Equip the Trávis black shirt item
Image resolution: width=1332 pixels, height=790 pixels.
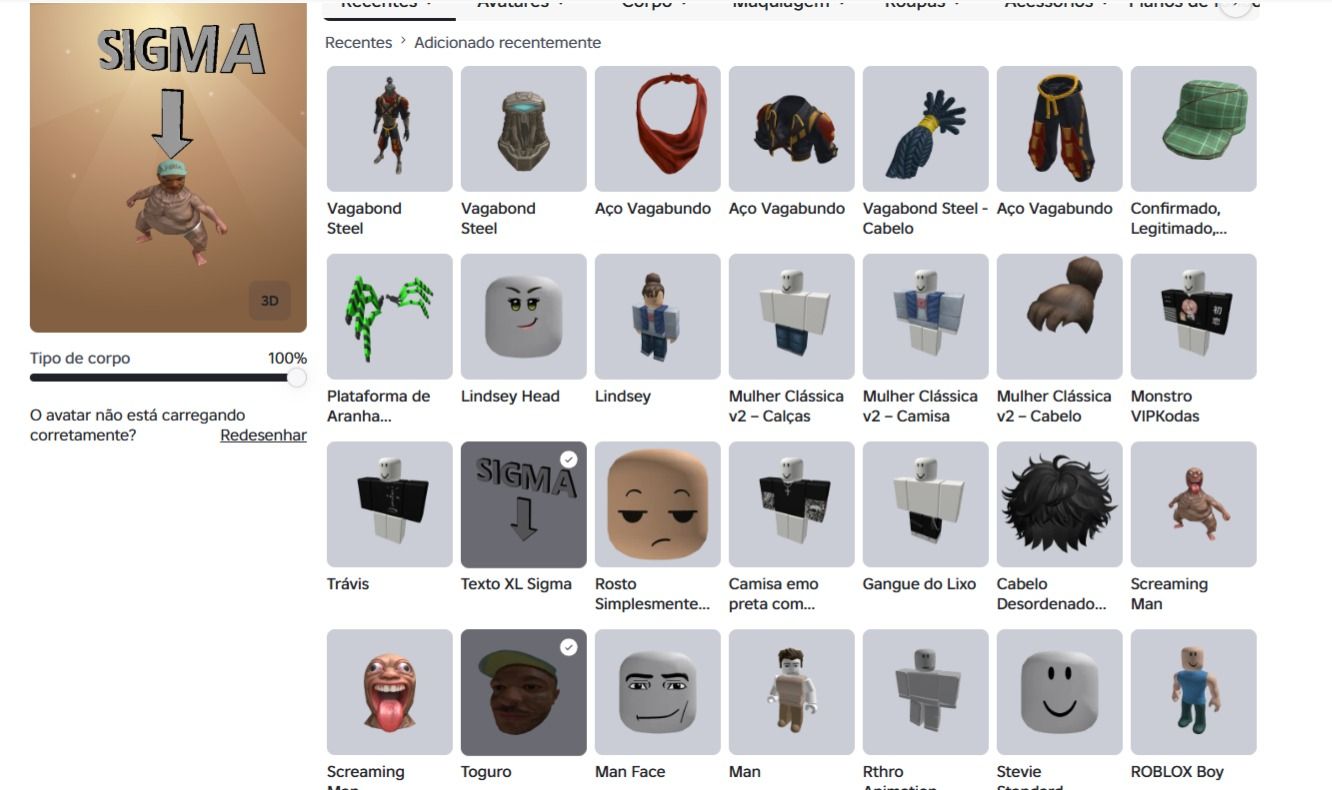tap(390, 505)
